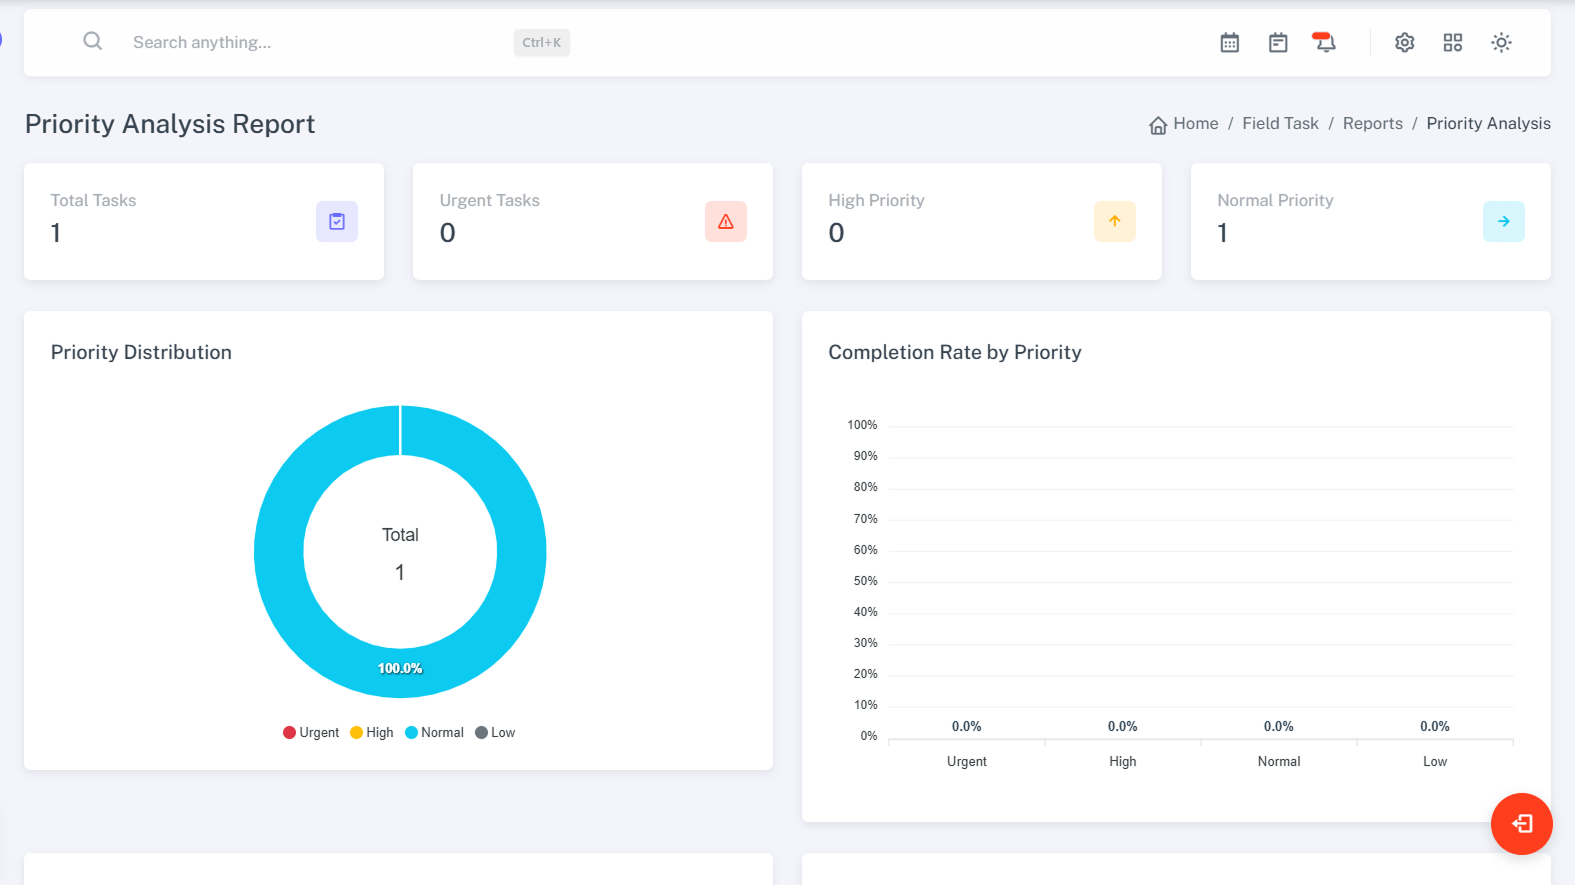The height and width of the screenshot is (885, 1575).
Task: Open Field Task breadcrumb link
Action: tap(1280, 124)
